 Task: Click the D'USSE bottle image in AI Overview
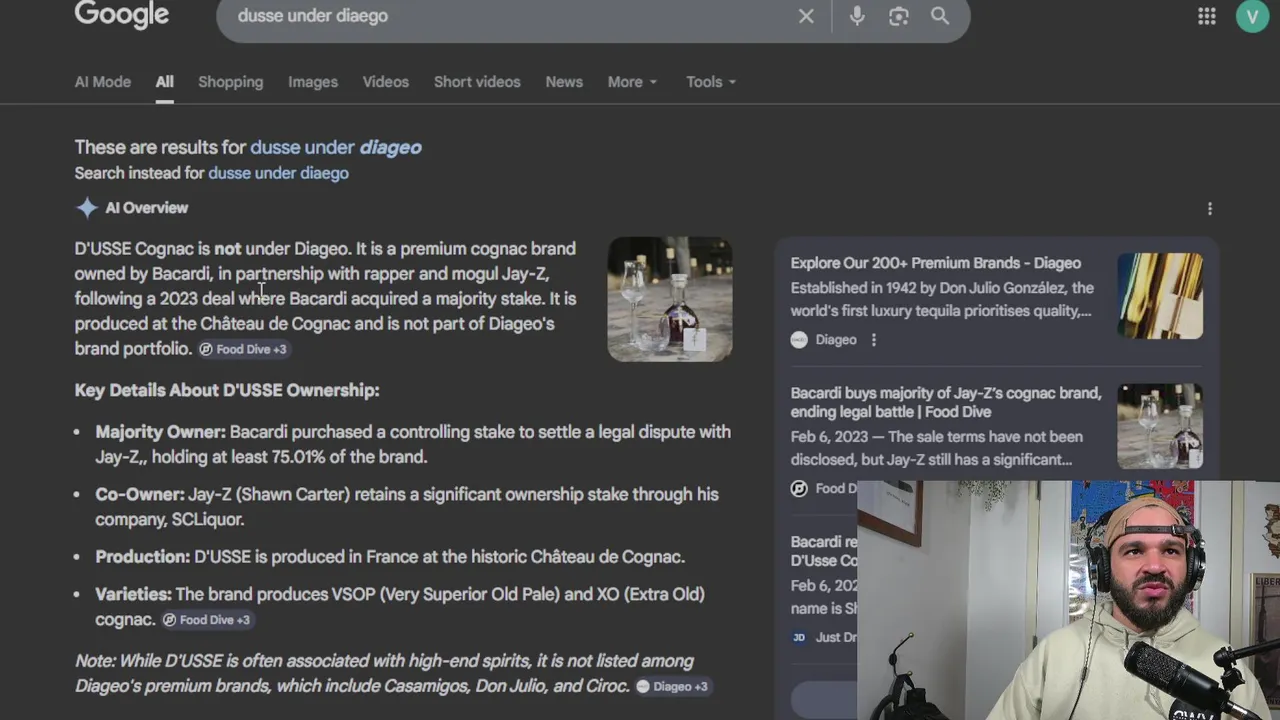click(x=670, y=299)
